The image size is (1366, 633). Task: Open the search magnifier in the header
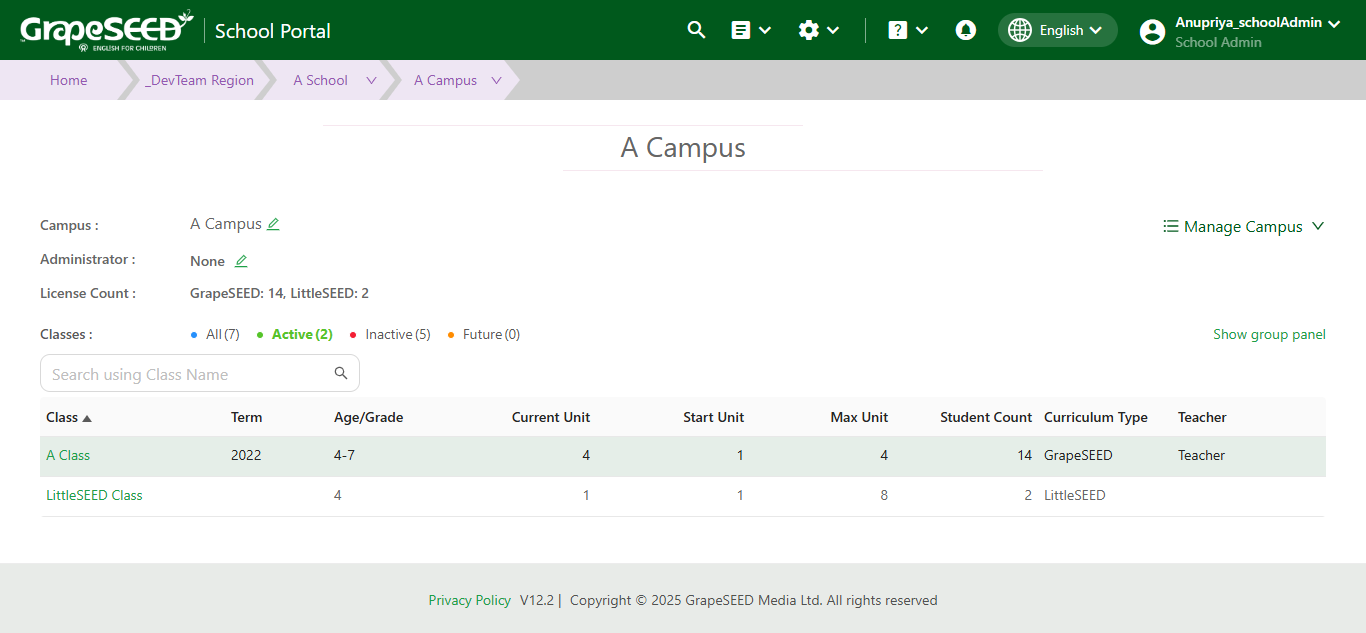pyautogui.click(x=697, y=30)
